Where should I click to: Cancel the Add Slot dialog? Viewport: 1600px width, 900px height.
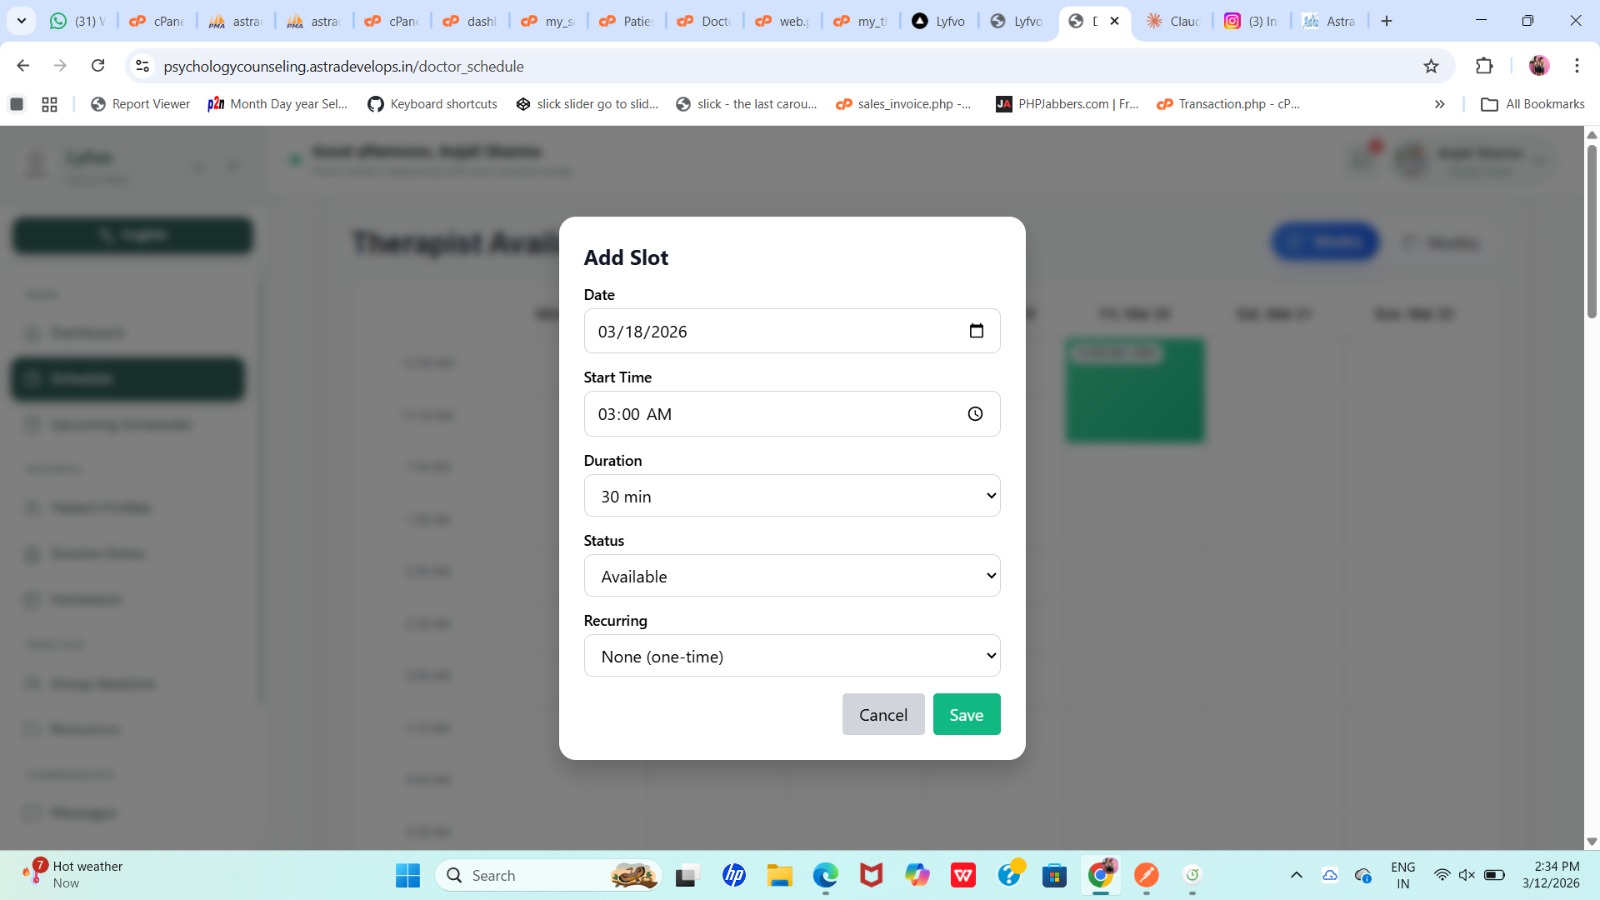pos(883,715)
